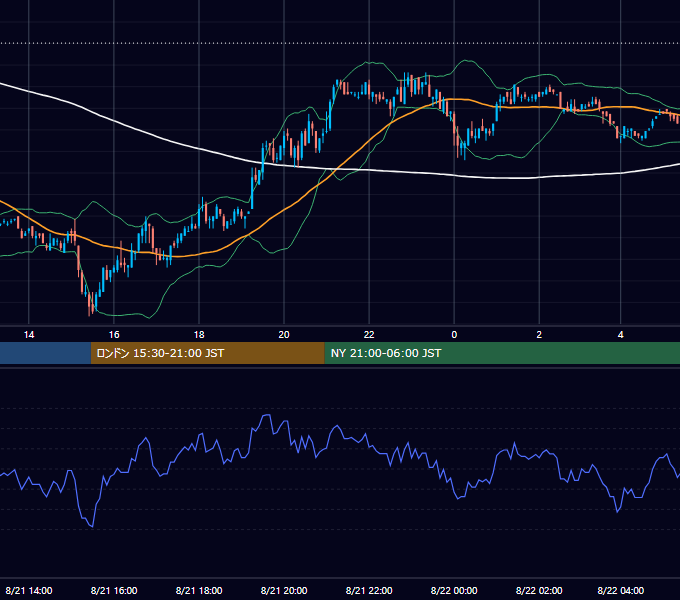Click the 8/21 22:00 date label
680x600 pixels.
[x=369, y=590]
